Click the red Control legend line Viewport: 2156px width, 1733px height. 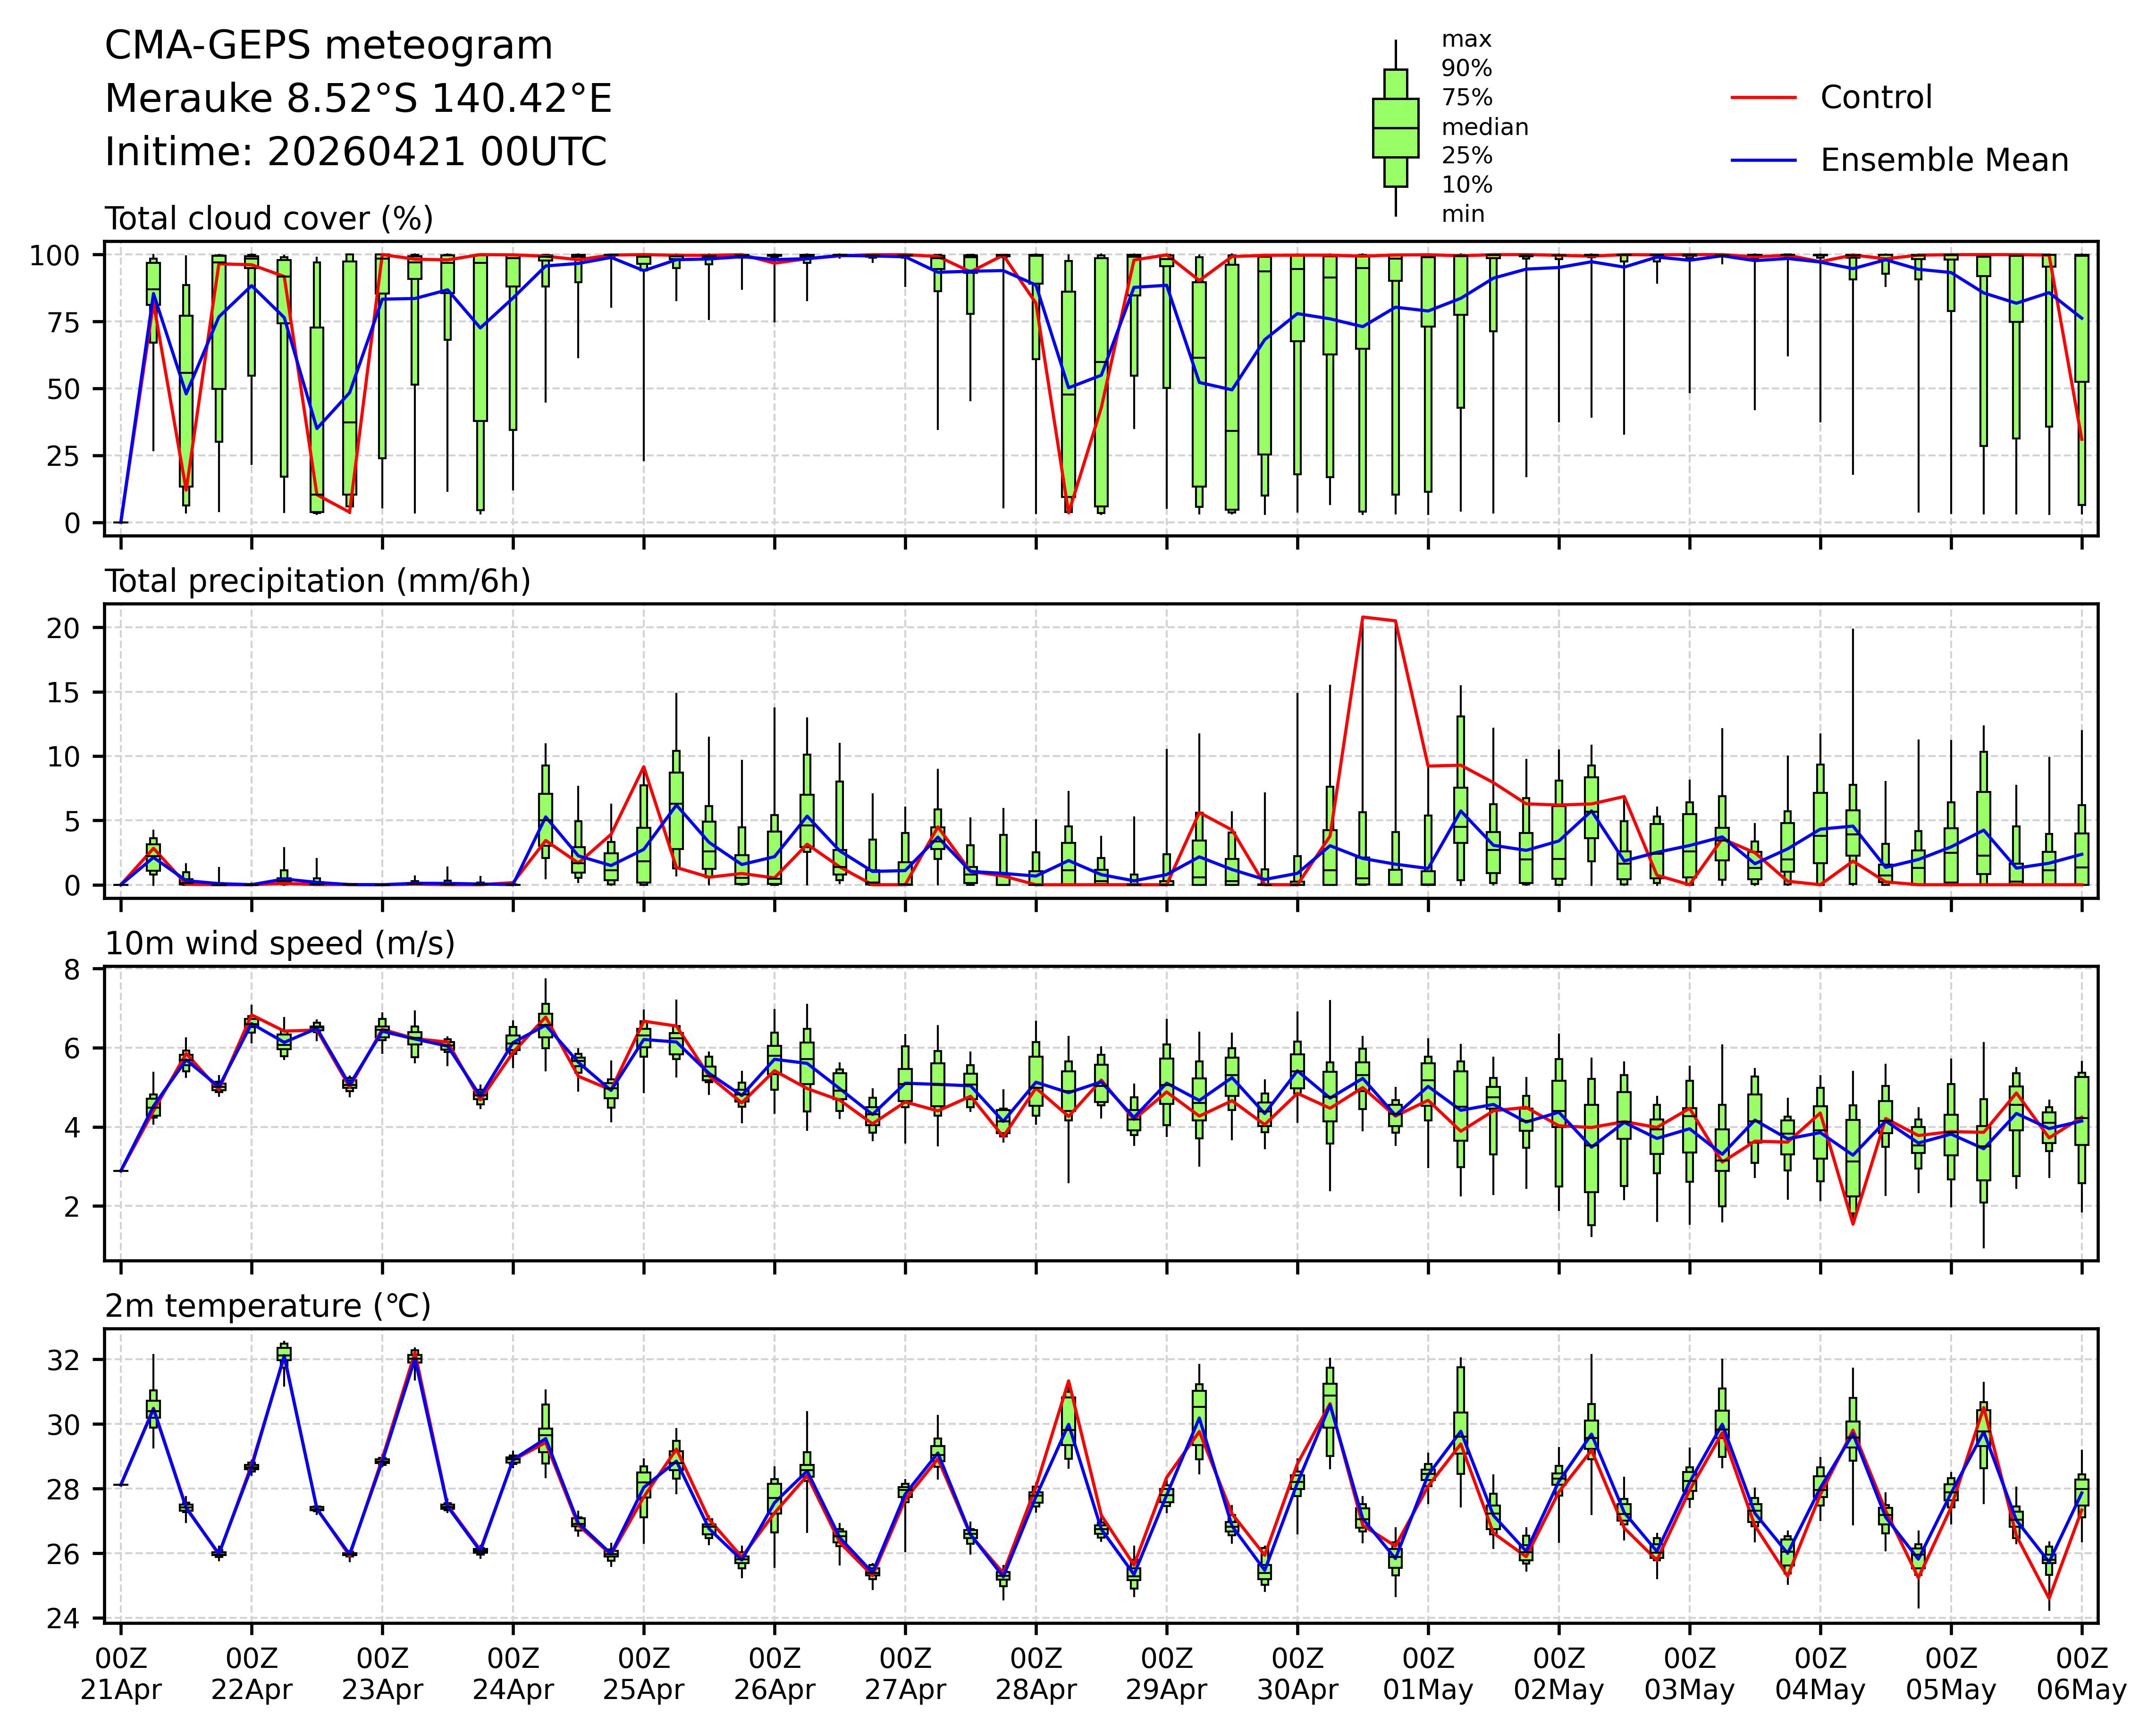1763,97
